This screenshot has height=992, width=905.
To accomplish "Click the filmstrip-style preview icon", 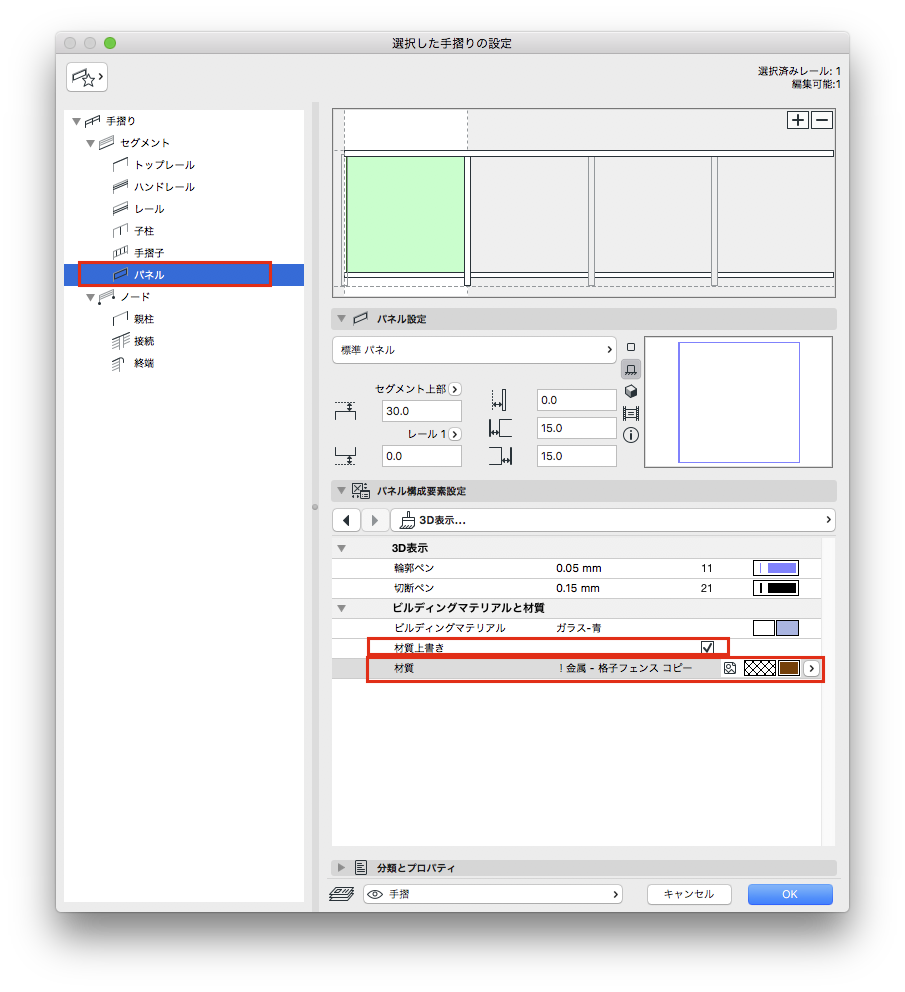I will coord(631,413).
